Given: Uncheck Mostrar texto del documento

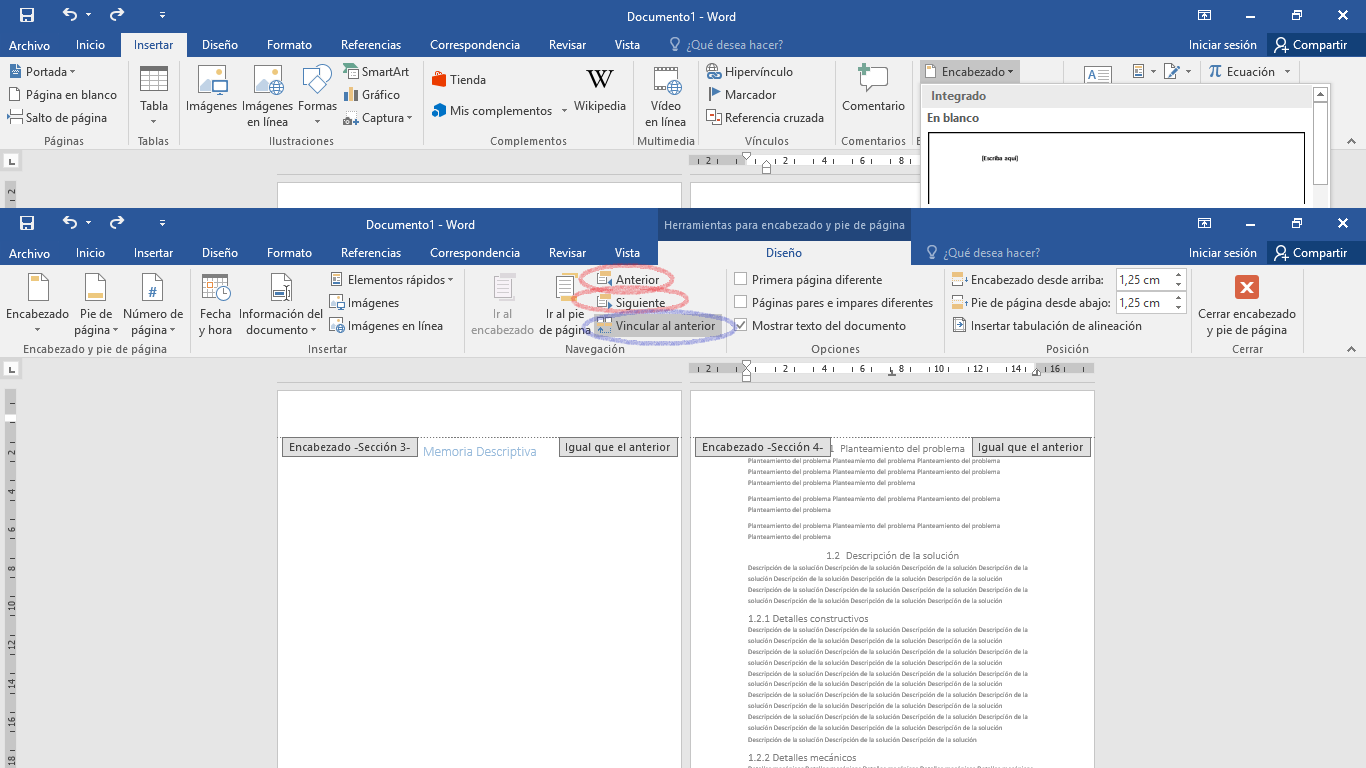Looking at the screenshot, I should click(x=820, y=326).
